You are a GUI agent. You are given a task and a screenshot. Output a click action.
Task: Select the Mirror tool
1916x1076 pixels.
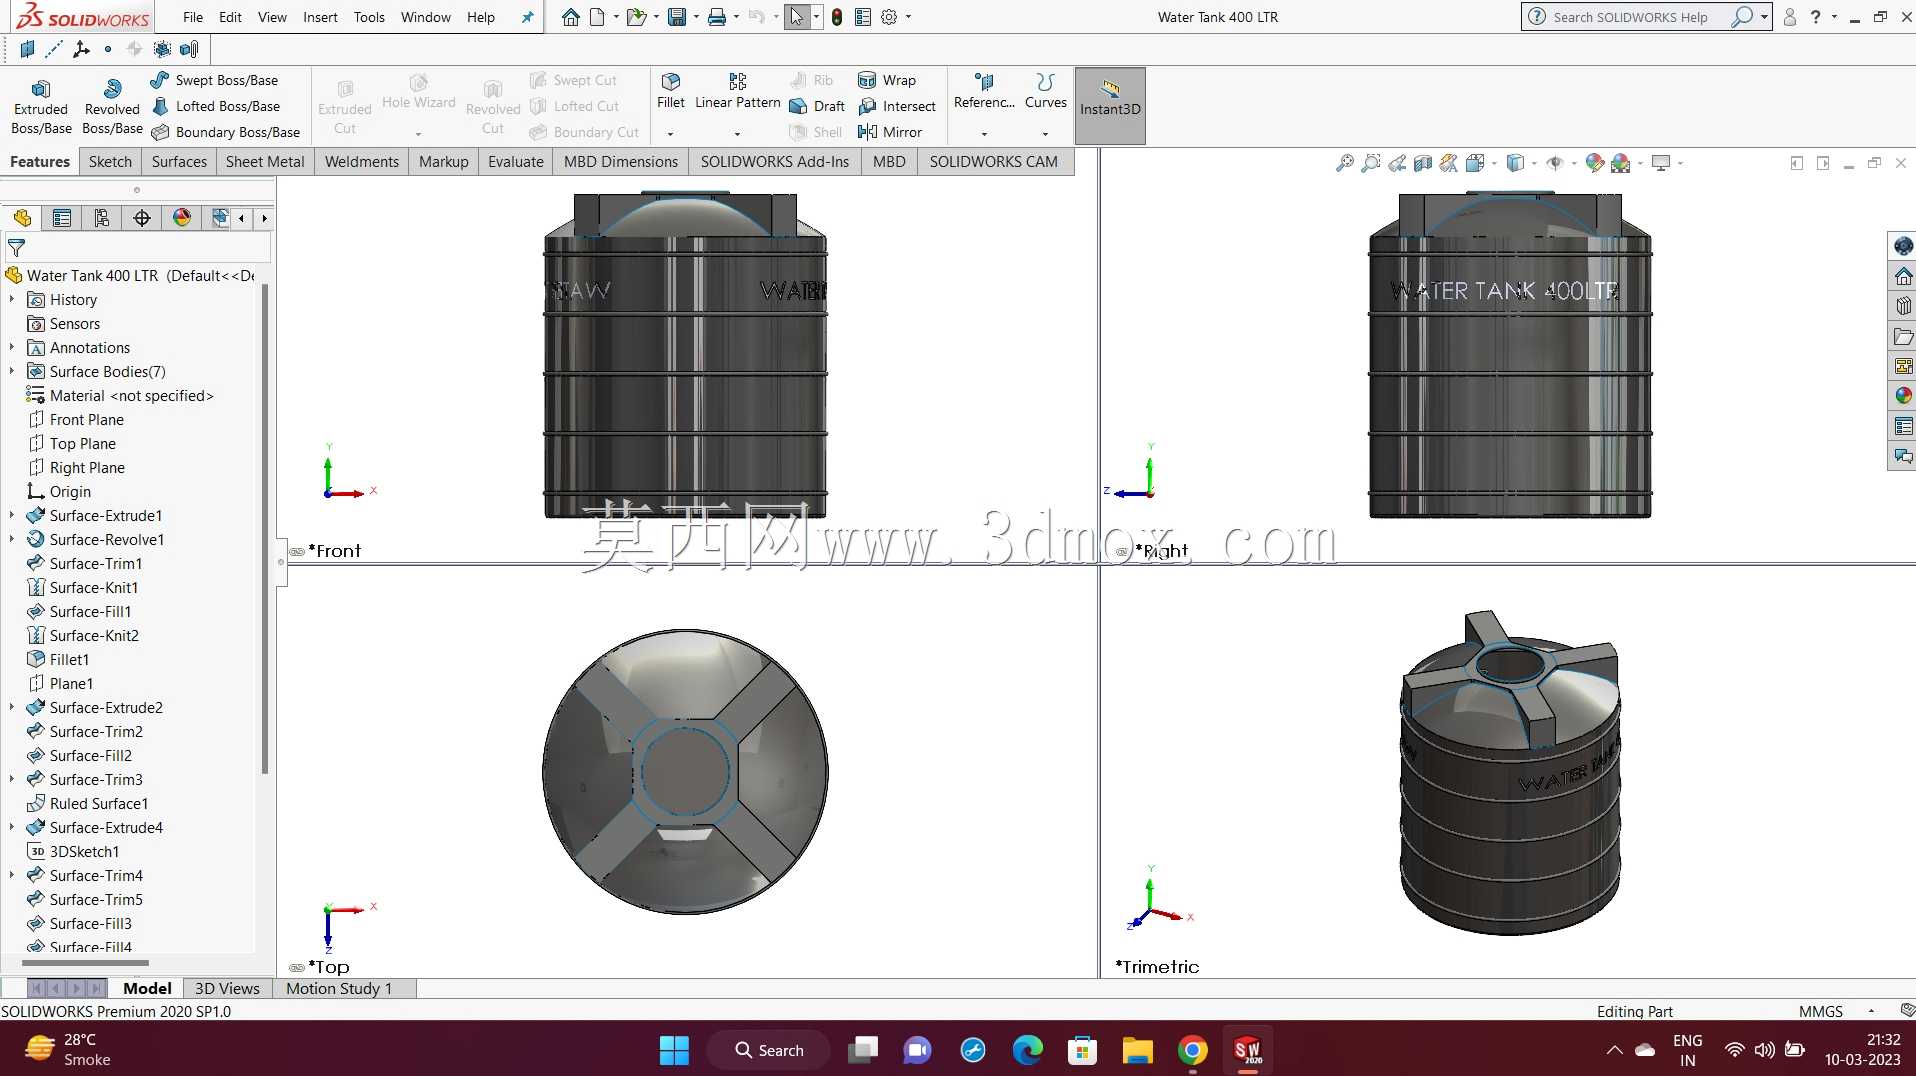(889, 132)
